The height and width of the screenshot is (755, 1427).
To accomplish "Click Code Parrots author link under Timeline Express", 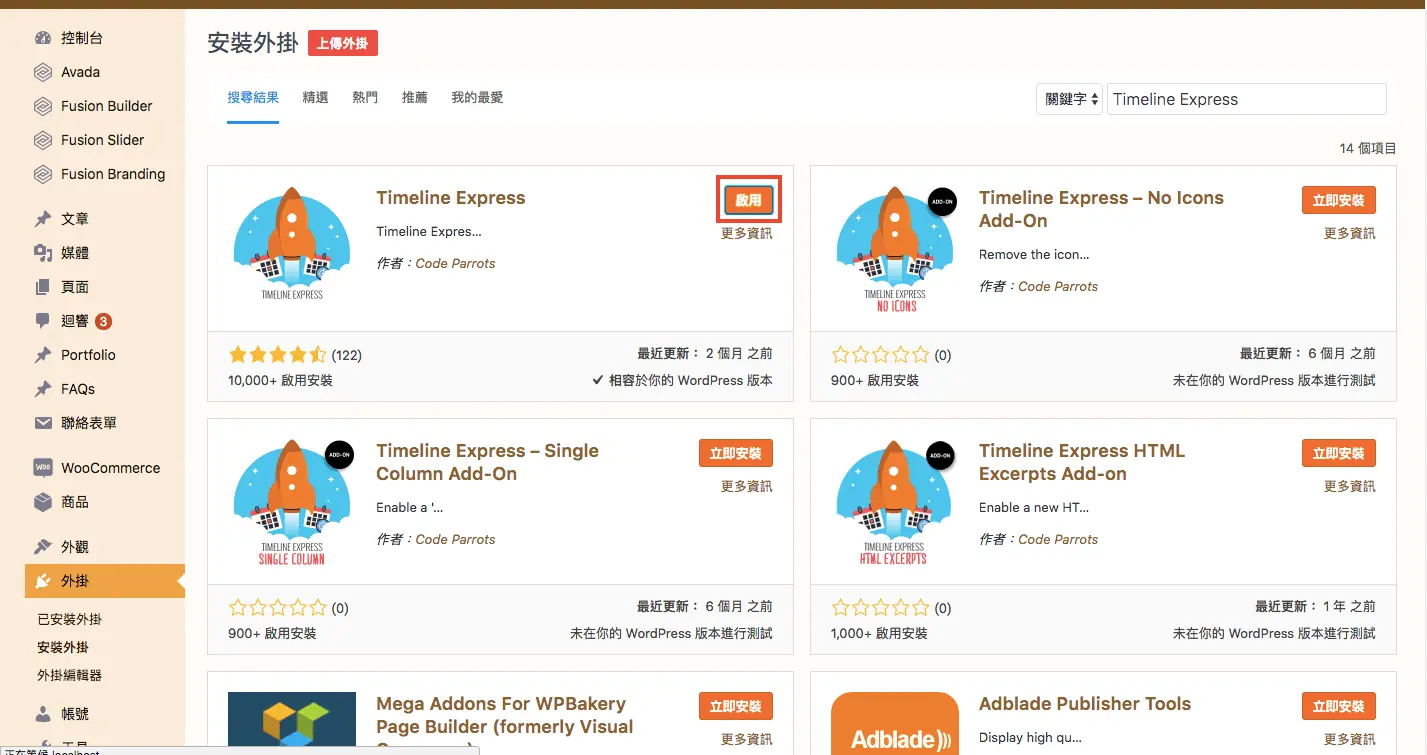I will point(455,263).
